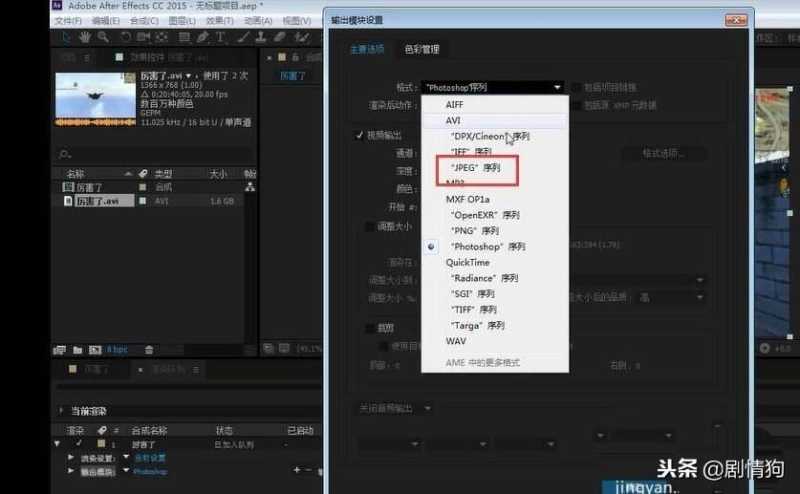Choose "PNG" 序列 from the format list
Viewport: 800px width, 494px height.
click(495, 231)
